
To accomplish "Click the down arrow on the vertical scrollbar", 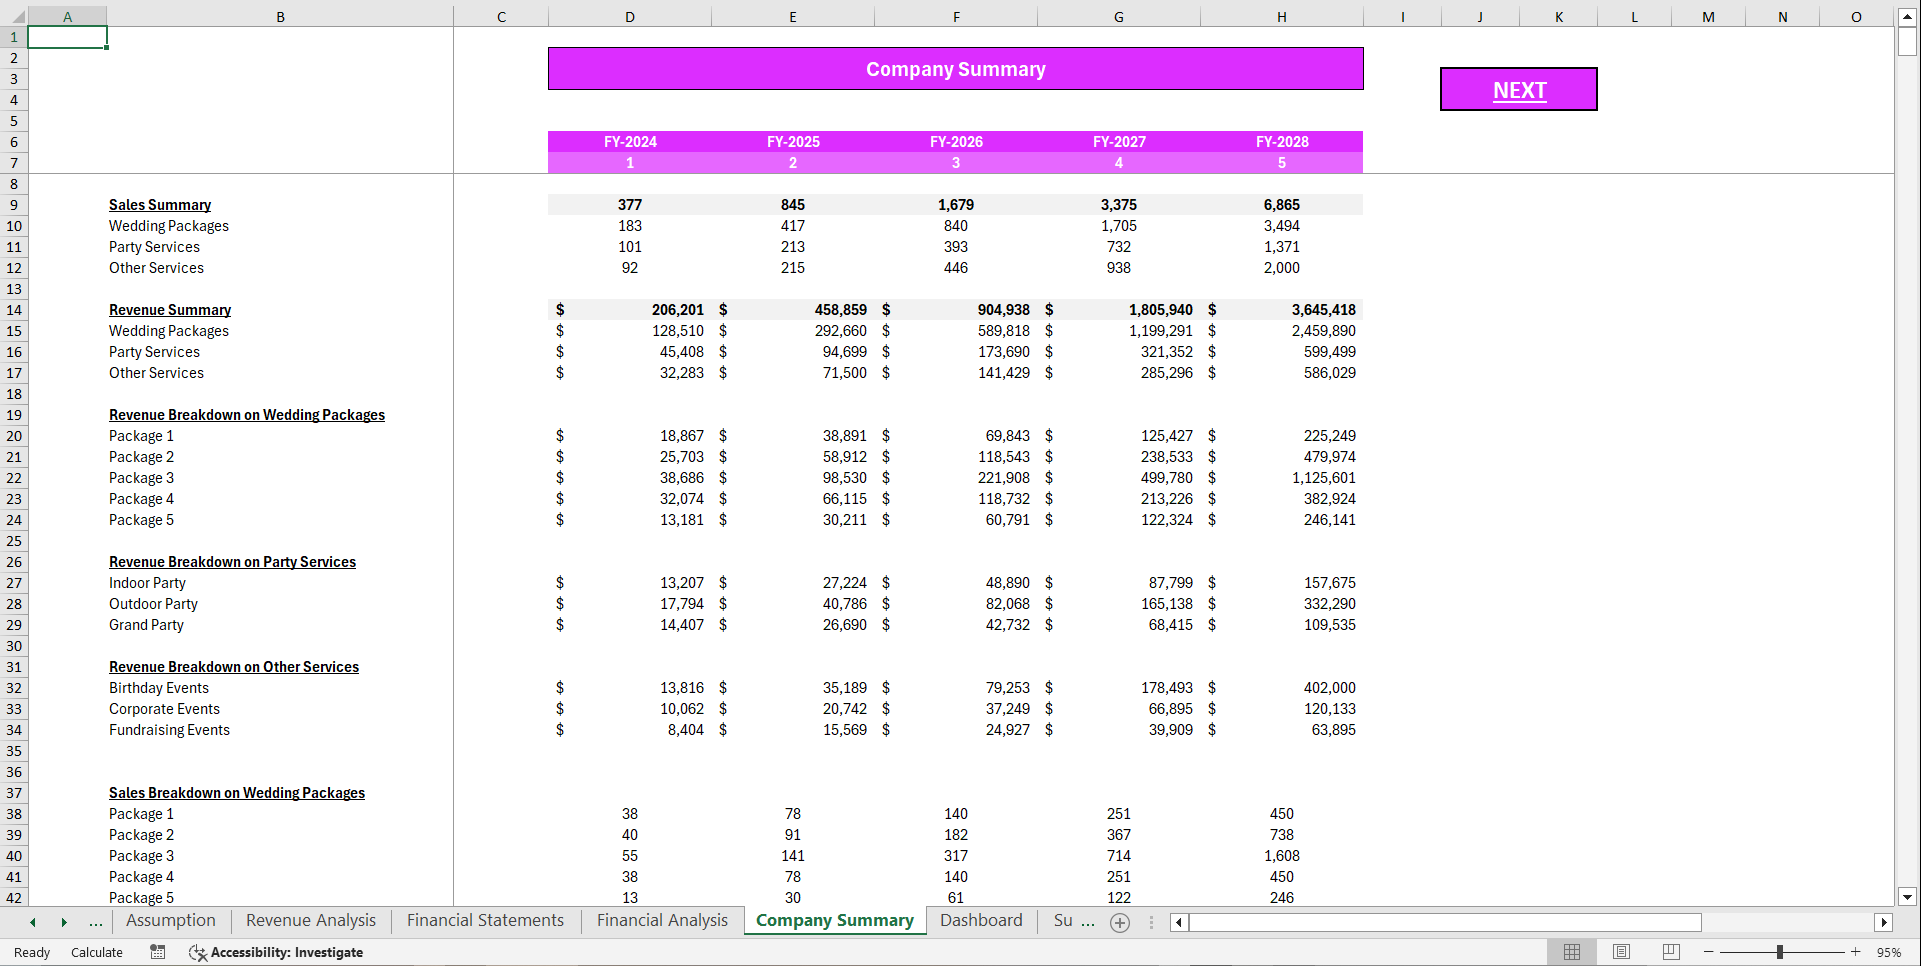I will coord(1908,897).
